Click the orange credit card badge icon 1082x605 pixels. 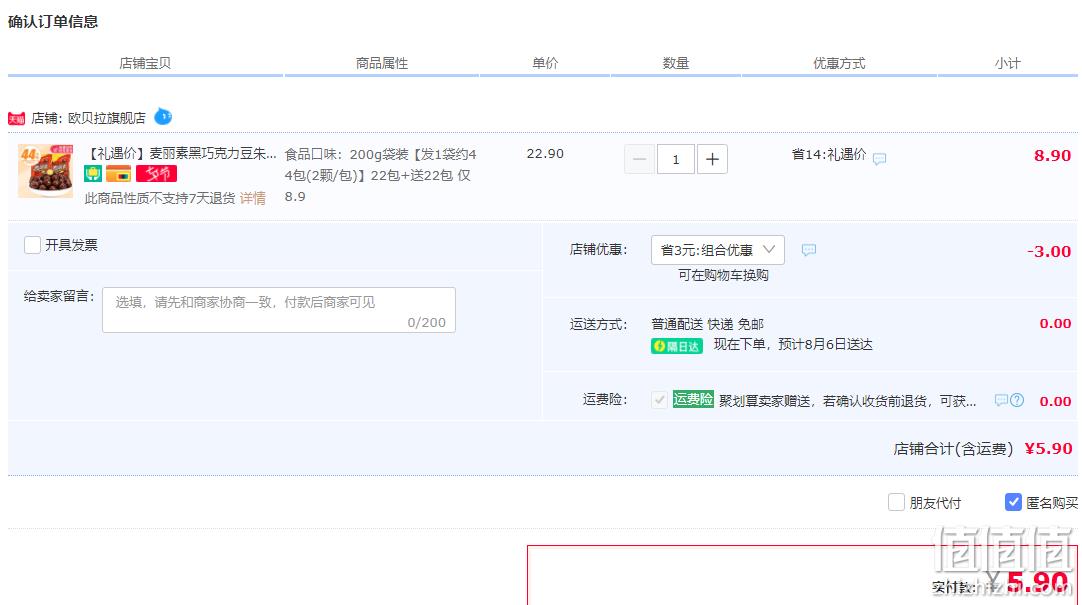(119, 174)
